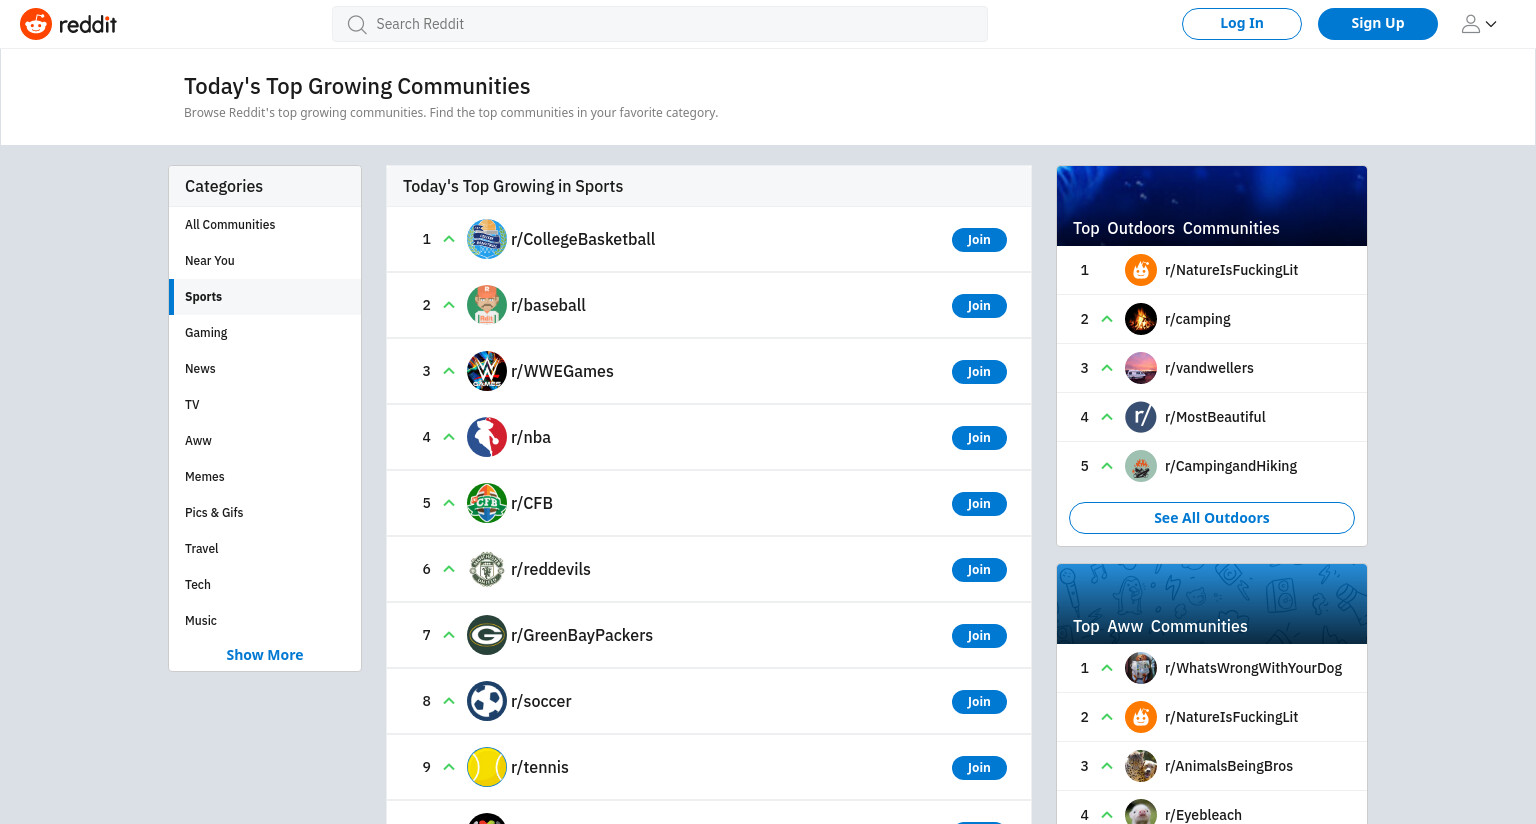
Task: Click NatureIsFuckingLit avatar in Outdoors list
Action: 1141,270
